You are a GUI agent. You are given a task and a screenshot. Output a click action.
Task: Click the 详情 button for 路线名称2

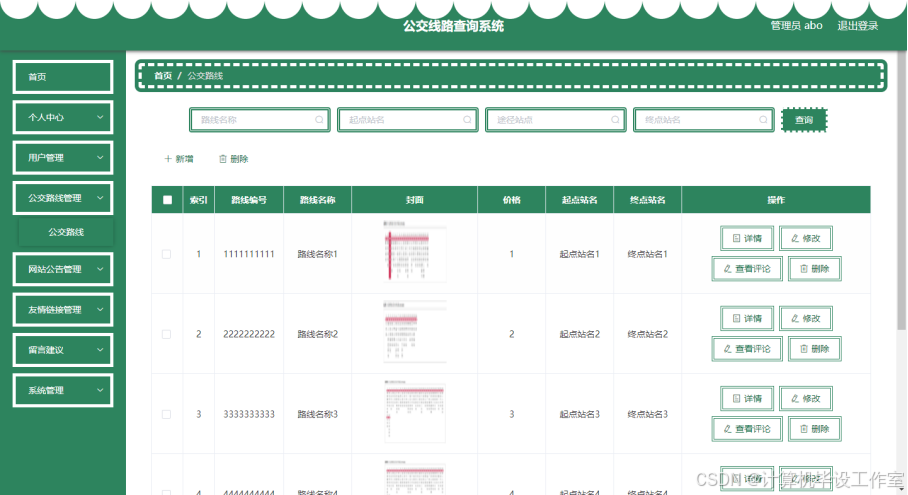pos(747,318)
